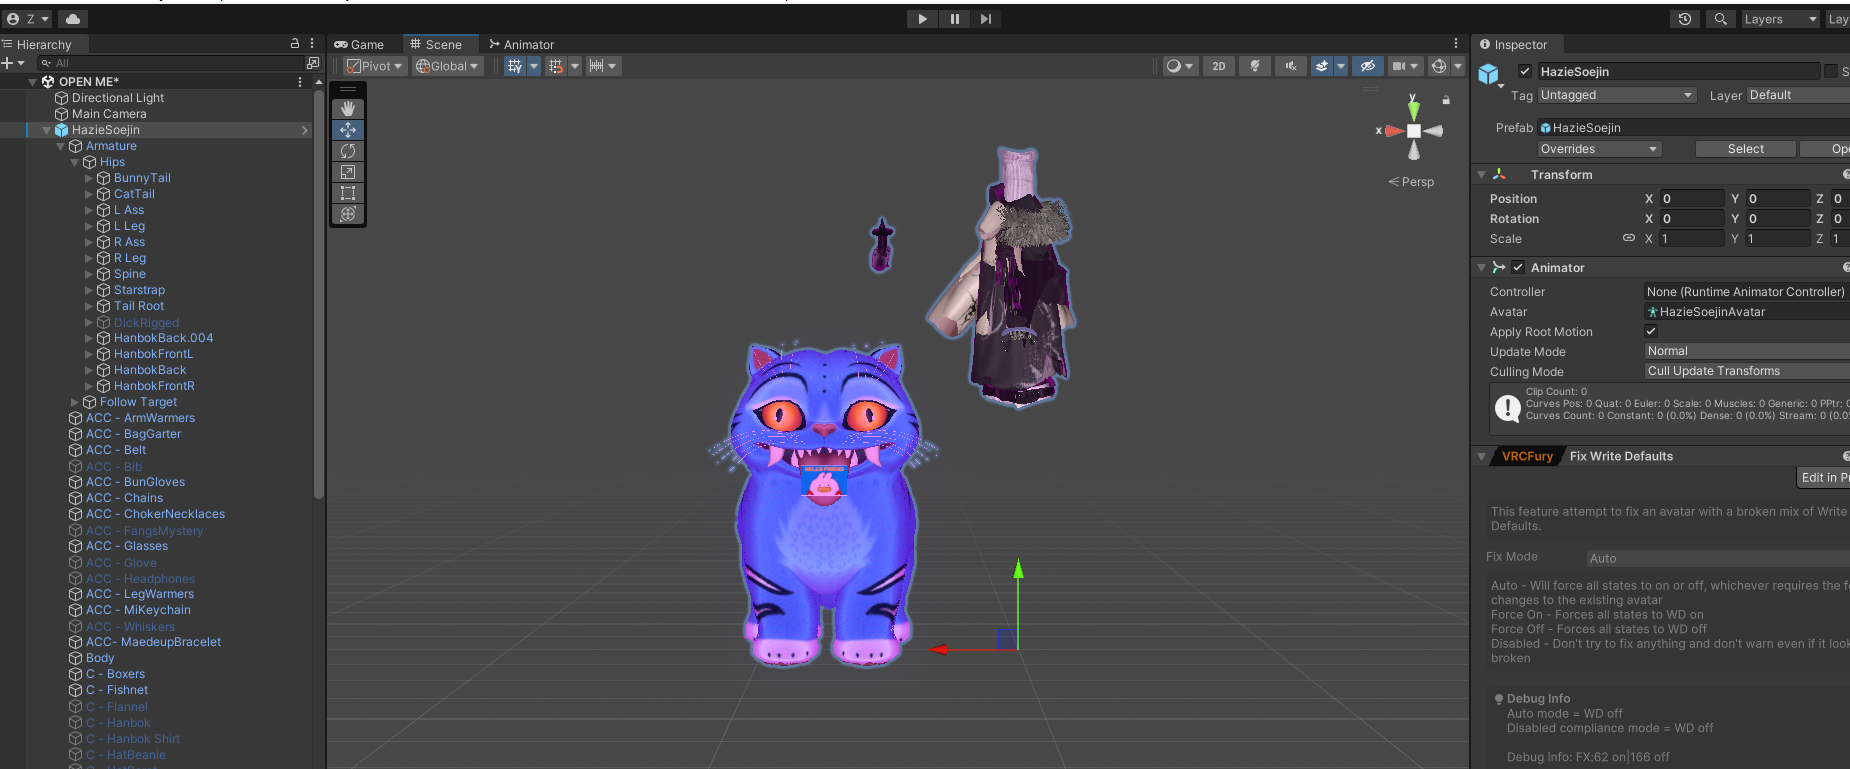Toggle grid snapping in Scene toolbar
The width and height of the screenshot is (1850, 769).
coord(515,66)
